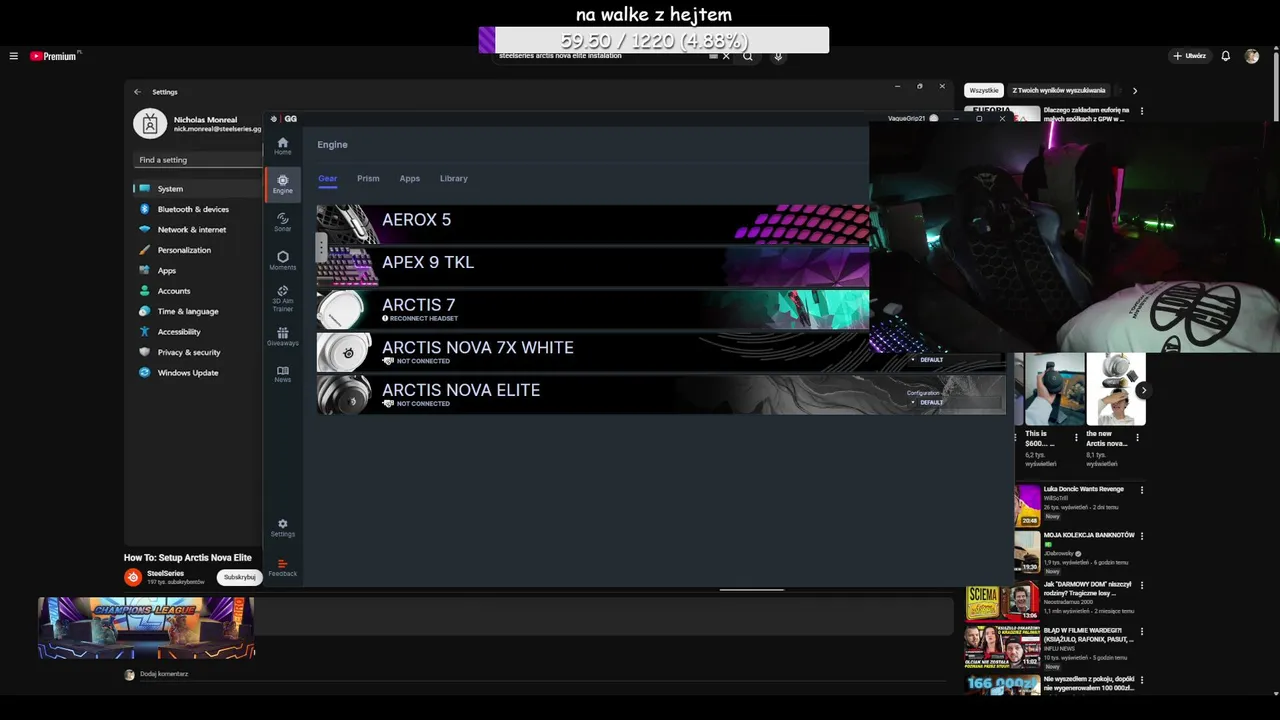Click 'Subskrybuj' subscribe button

pos(240,577)
